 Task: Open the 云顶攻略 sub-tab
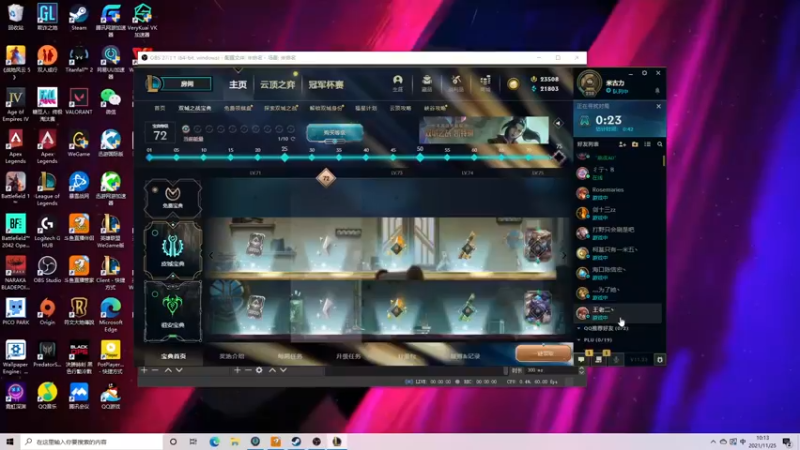pos(401,108)
